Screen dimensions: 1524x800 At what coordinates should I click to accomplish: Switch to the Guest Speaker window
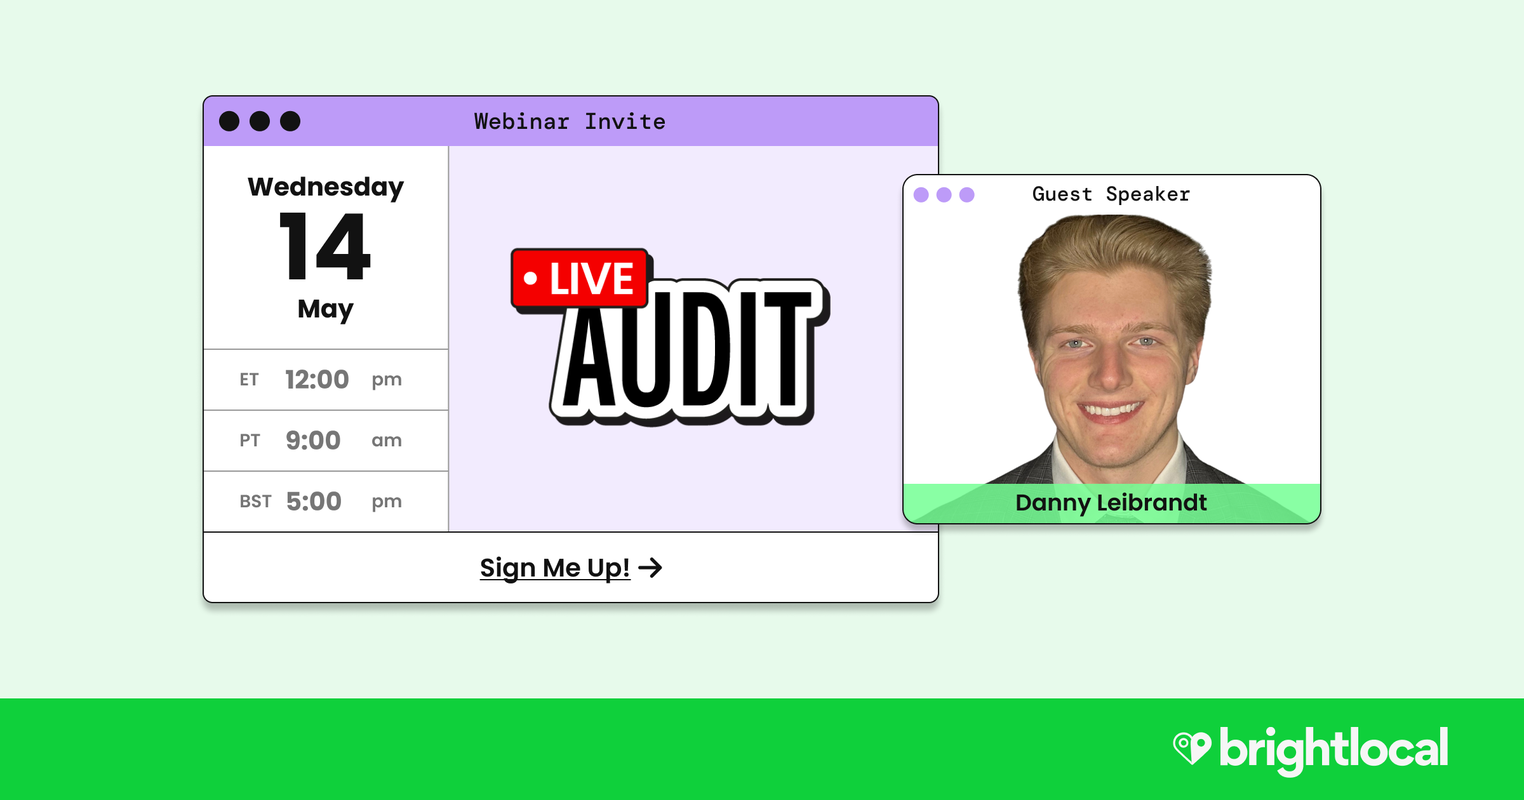(1111, 194)
